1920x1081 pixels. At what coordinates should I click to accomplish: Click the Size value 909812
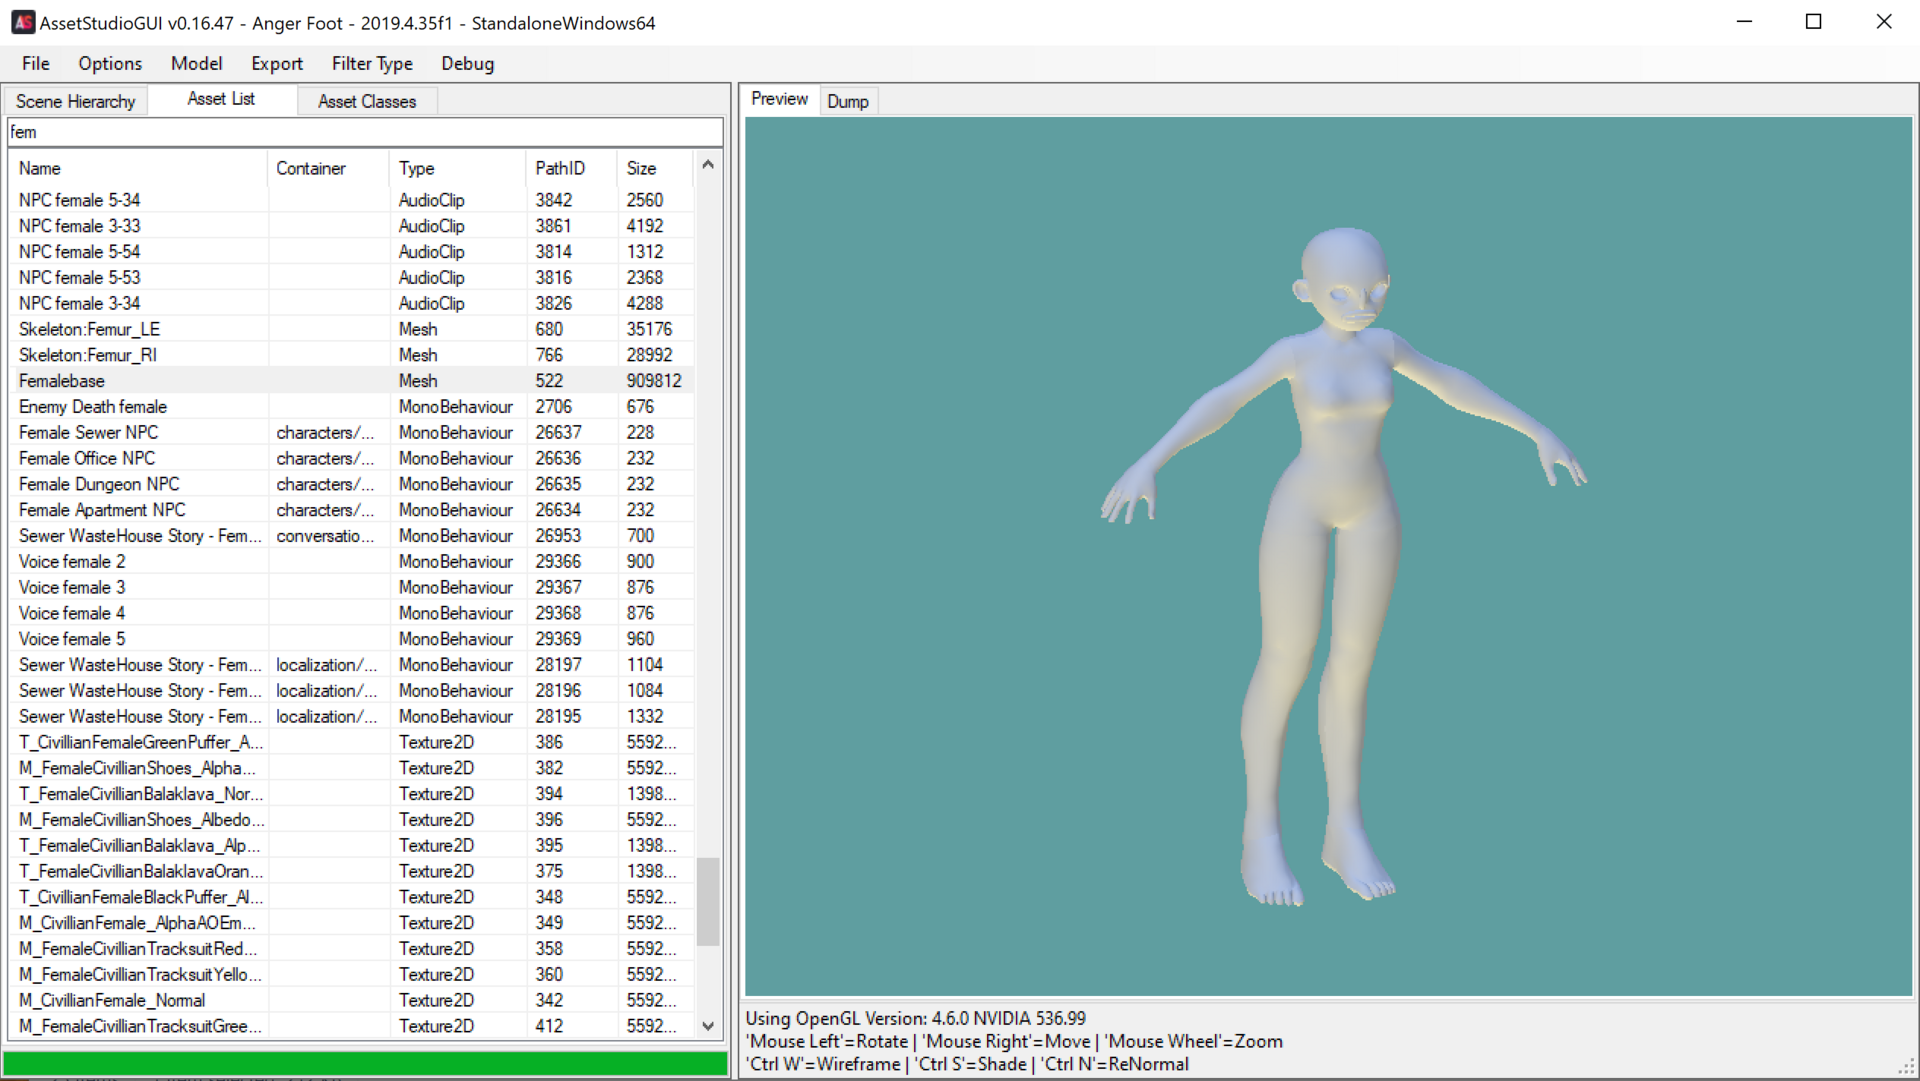point(654,381)
